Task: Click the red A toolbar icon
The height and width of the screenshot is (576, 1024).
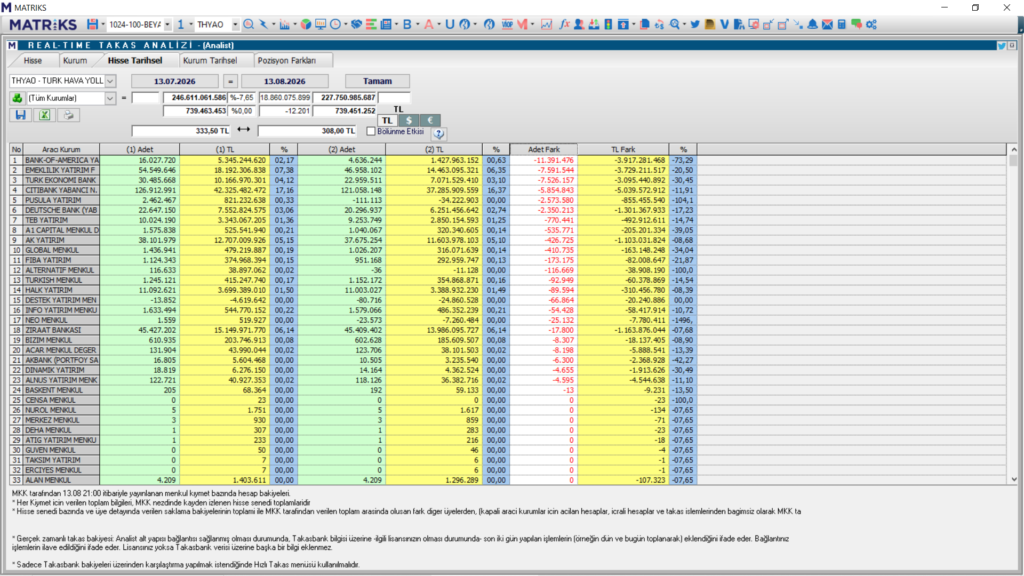Action: tap(428, 24)
